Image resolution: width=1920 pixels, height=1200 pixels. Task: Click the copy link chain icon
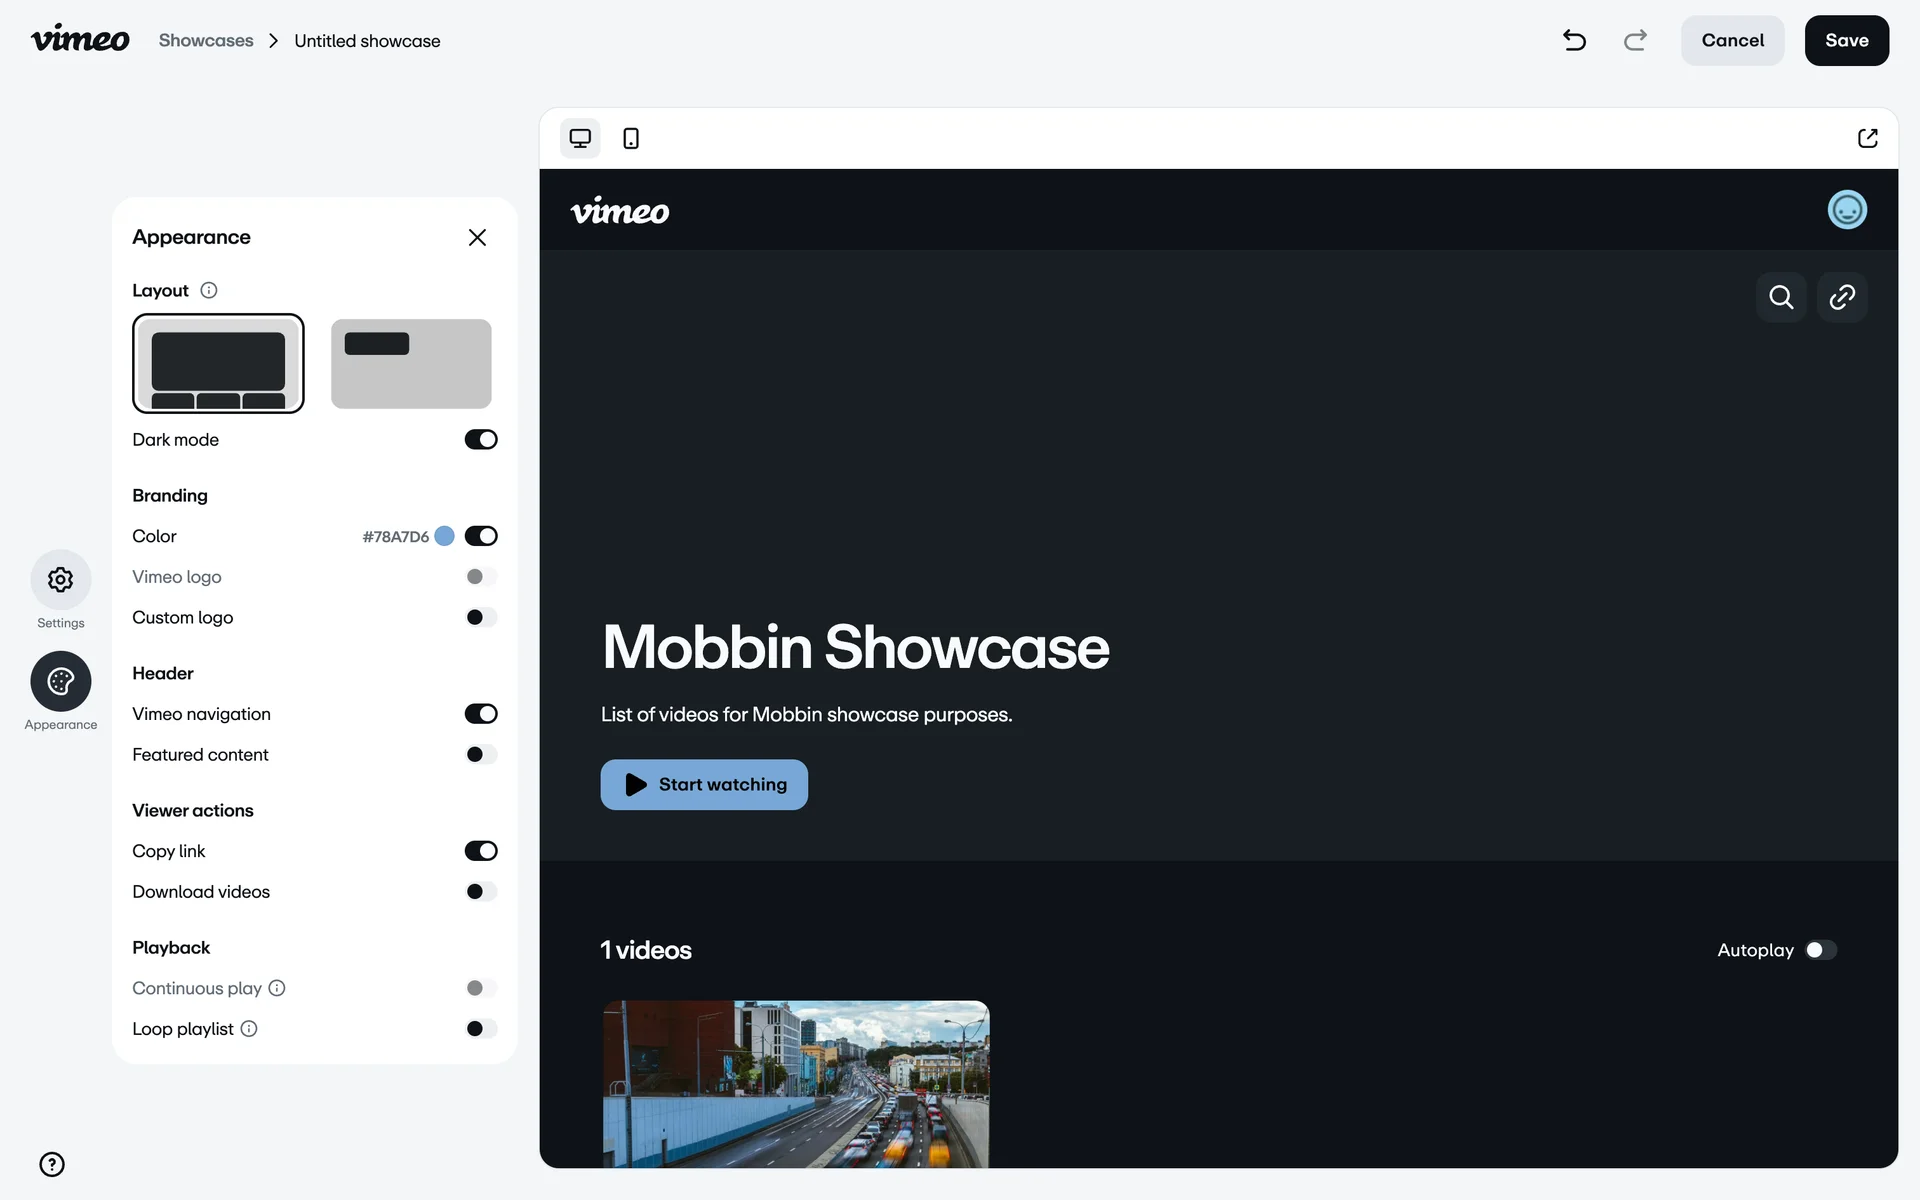1842,297
